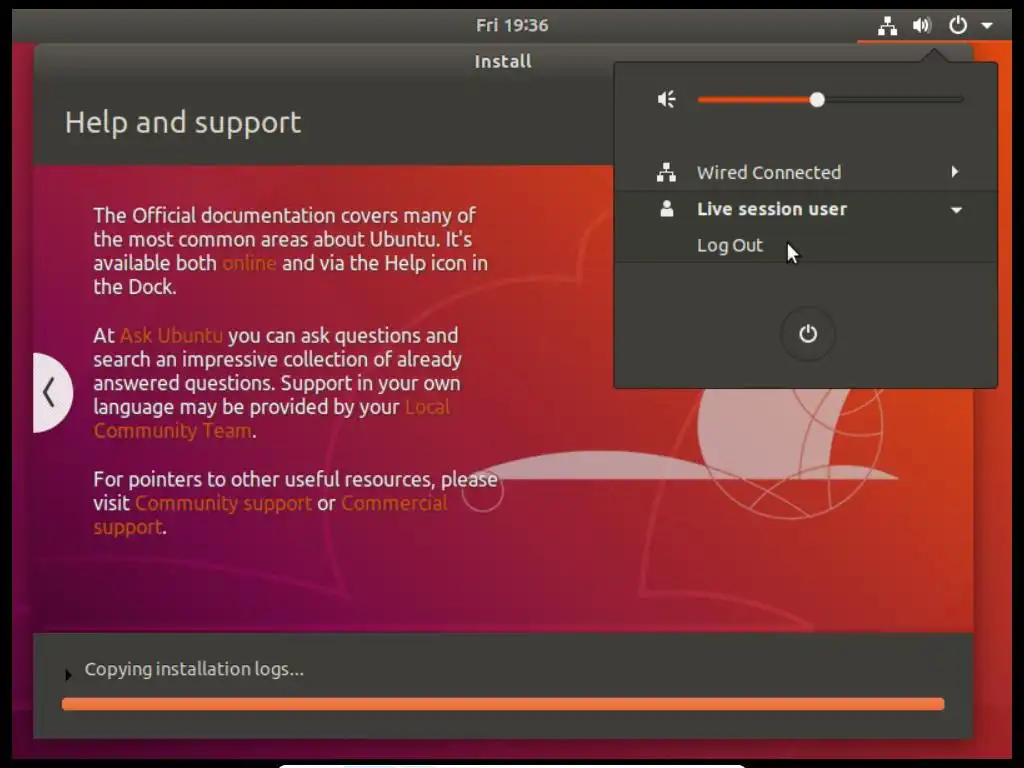The width and height of the screenshot is (1024, 768).
Task: Toggle the Live session user dropdown arrow
Action: point(956,210)
